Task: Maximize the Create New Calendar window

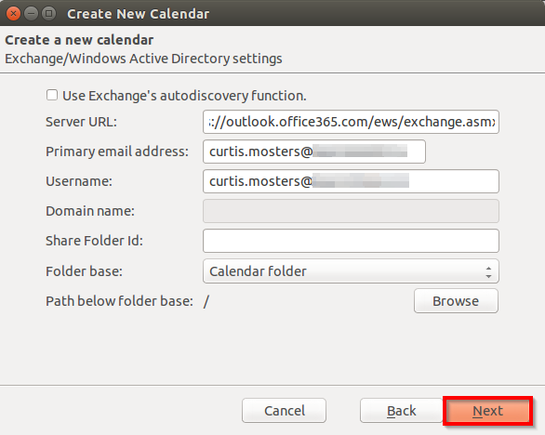Action: click(x=49, y=14)
